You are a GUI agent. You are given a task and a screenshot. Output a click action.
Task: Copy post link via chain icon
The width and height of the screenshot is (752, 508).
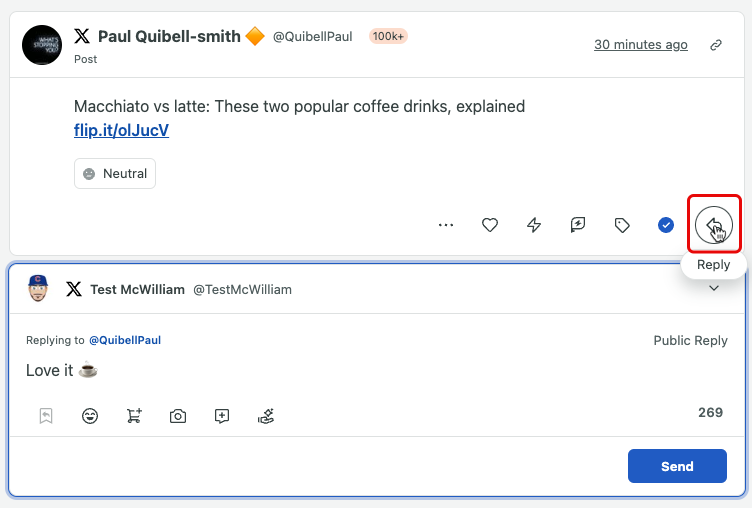click(x=716, y=45)
